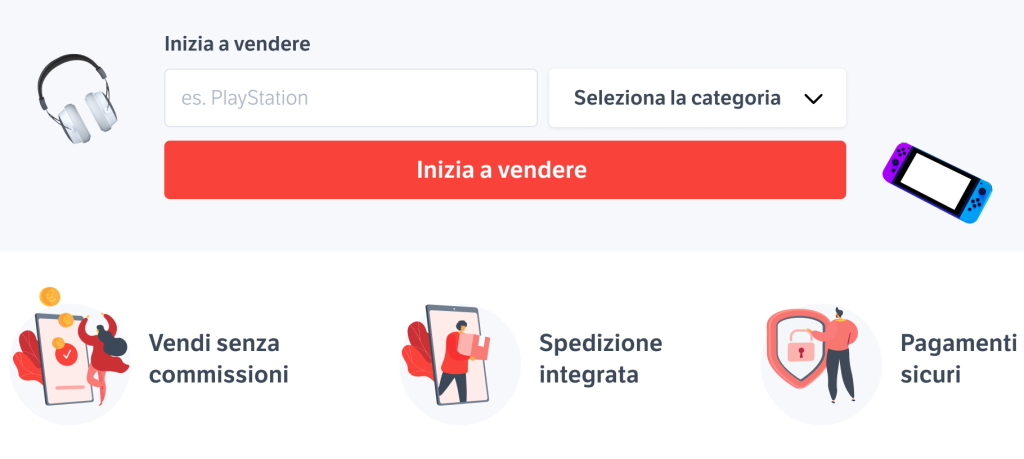Click the red leaves behind the delivery tablet

[415, 351]
